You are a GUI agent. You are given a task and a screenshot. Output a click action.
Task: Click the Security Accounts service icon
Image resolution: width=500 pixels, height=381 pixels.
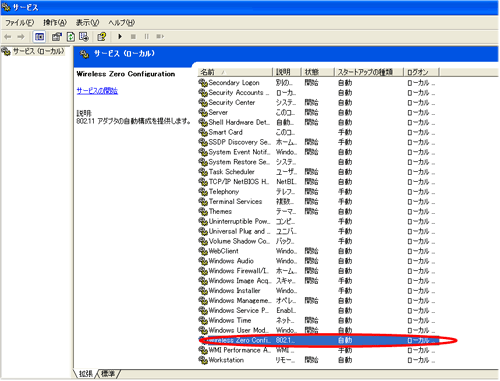(203, 92)
